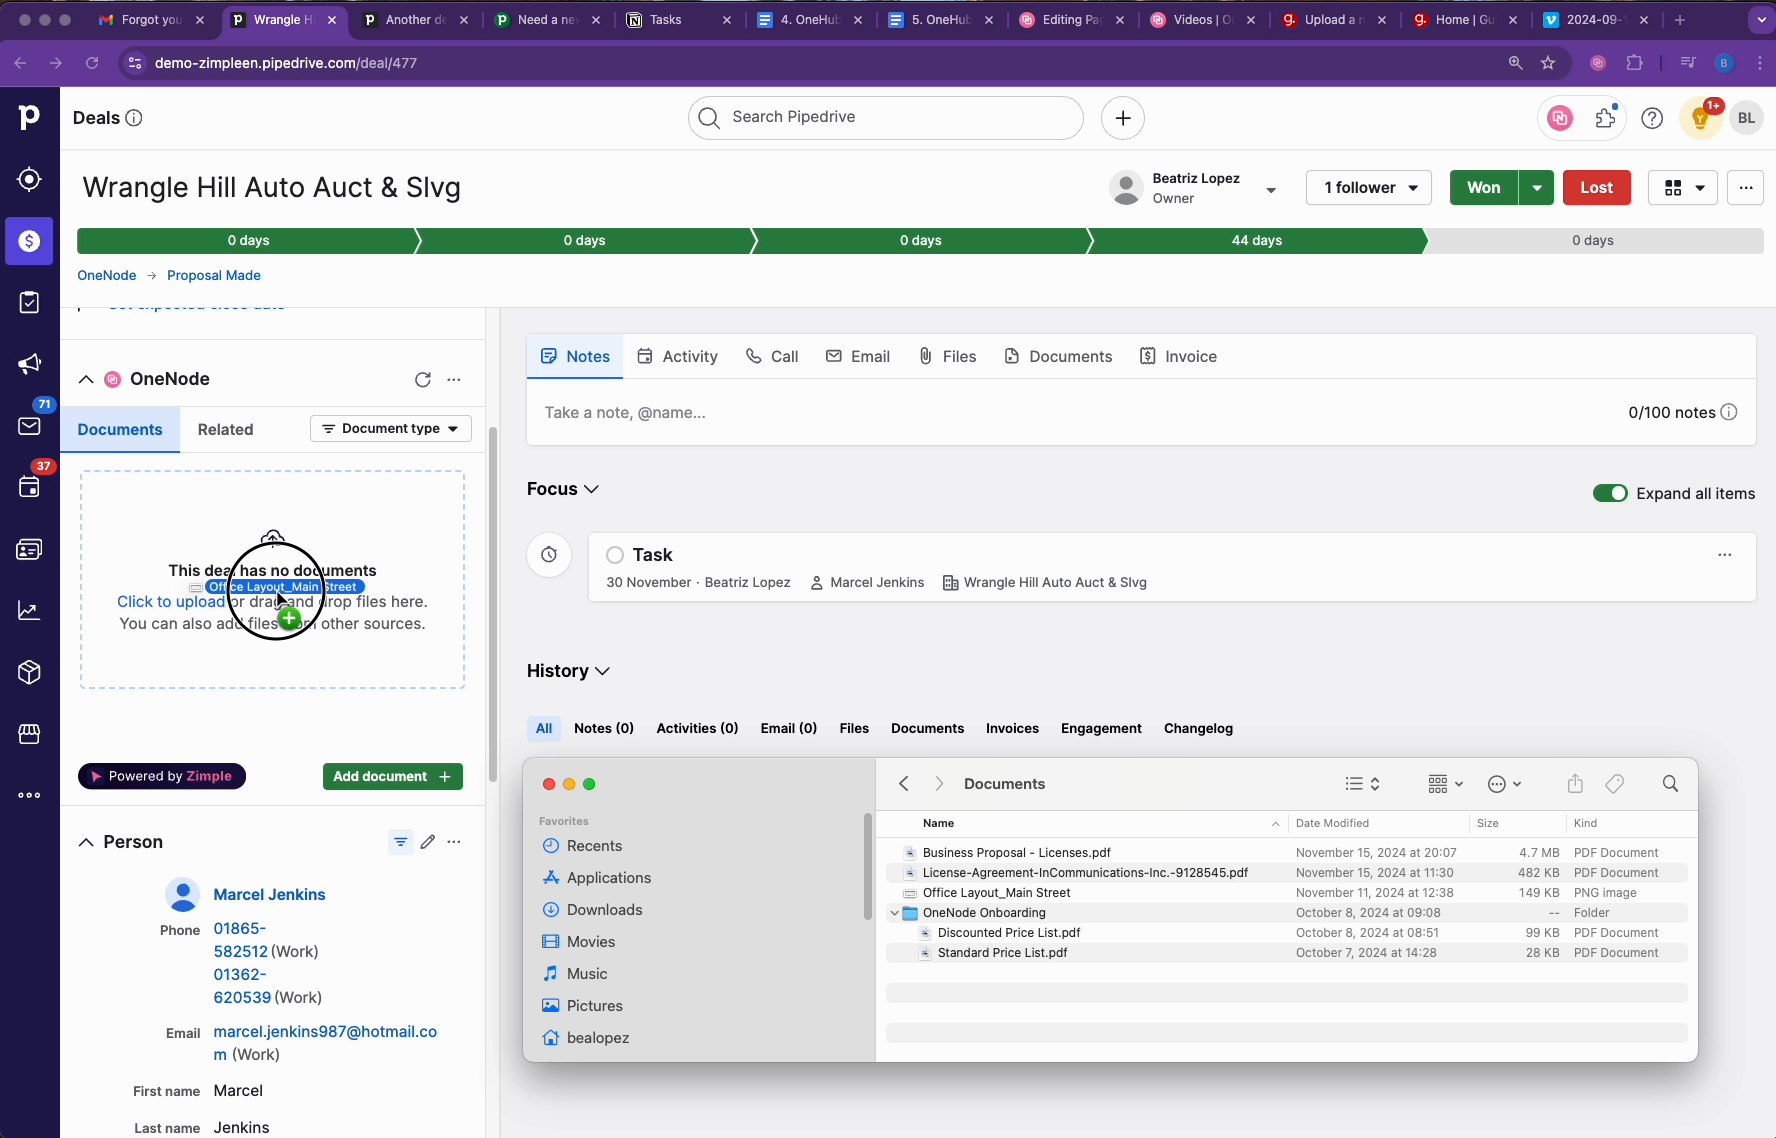Click inside Search Pipedrive field
Screen dimensions: 1776x1138
pos(886,118)
